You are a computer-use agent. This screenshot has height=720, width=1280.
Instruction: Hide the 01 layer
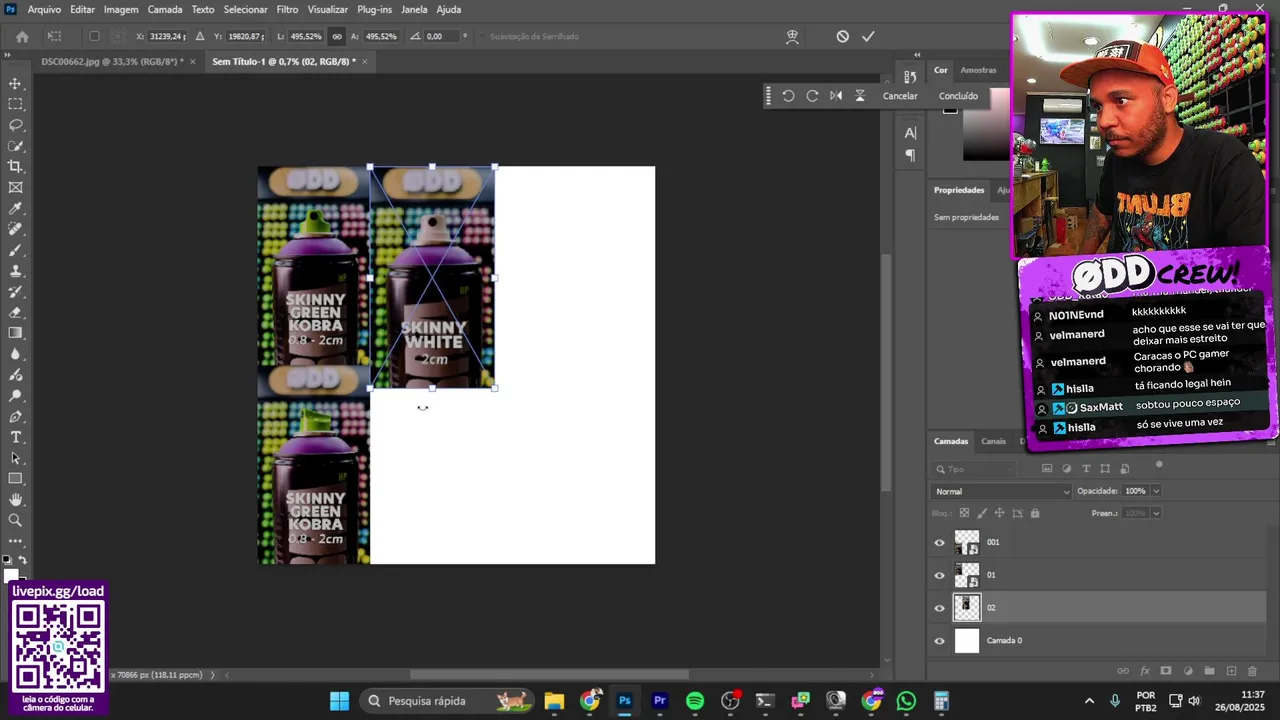point(939,575)
